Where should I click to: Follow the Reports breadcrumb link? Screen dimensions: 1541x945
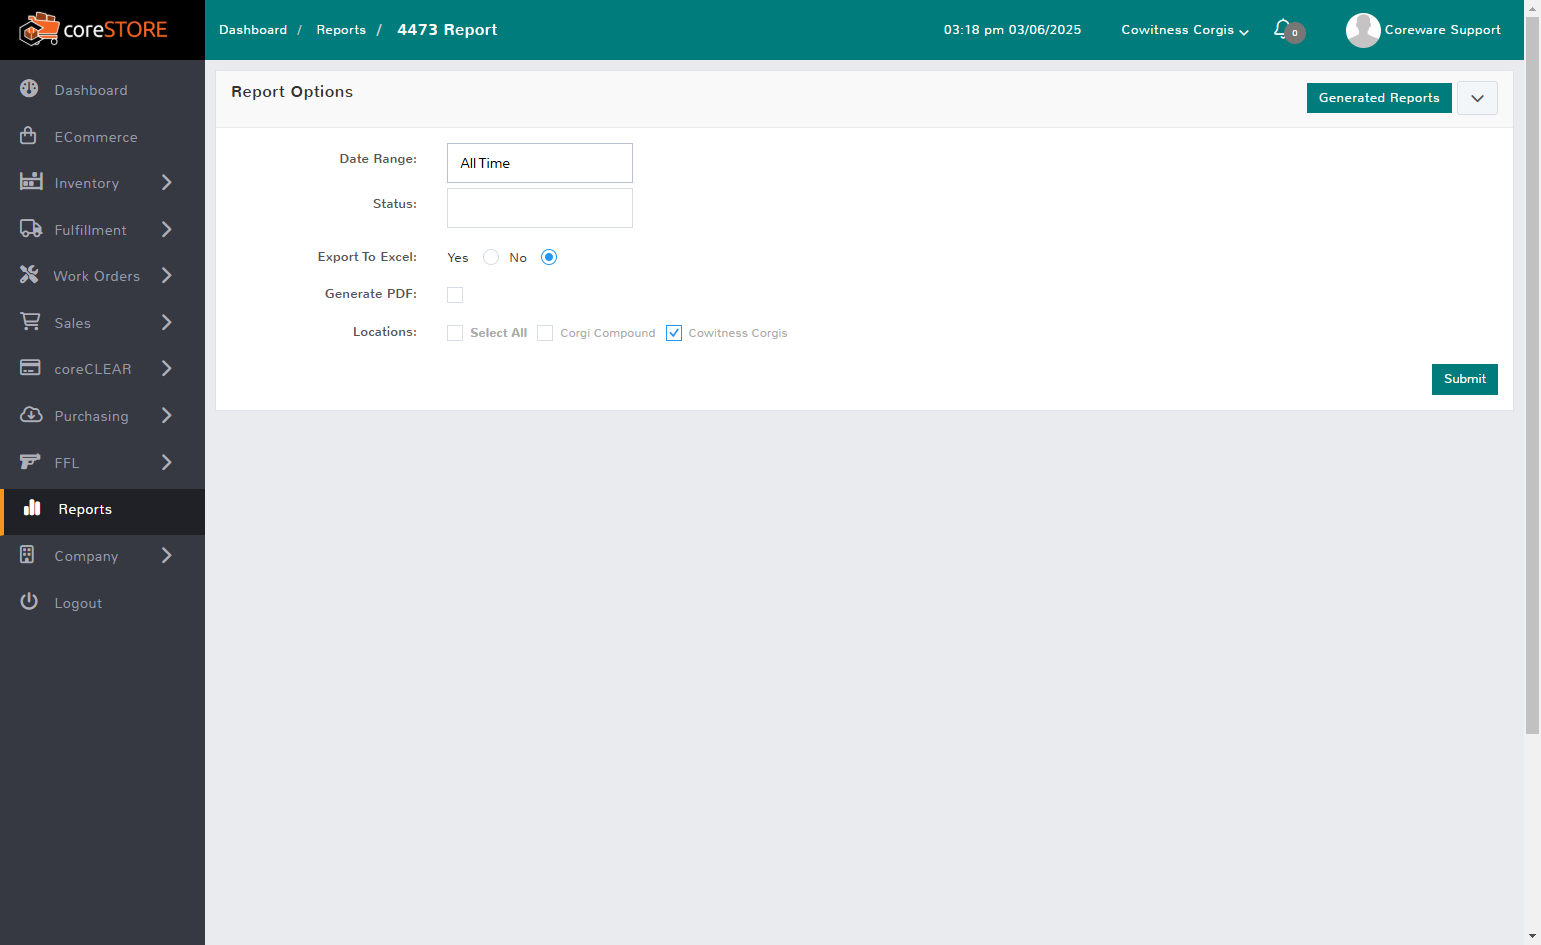(341, 30)
